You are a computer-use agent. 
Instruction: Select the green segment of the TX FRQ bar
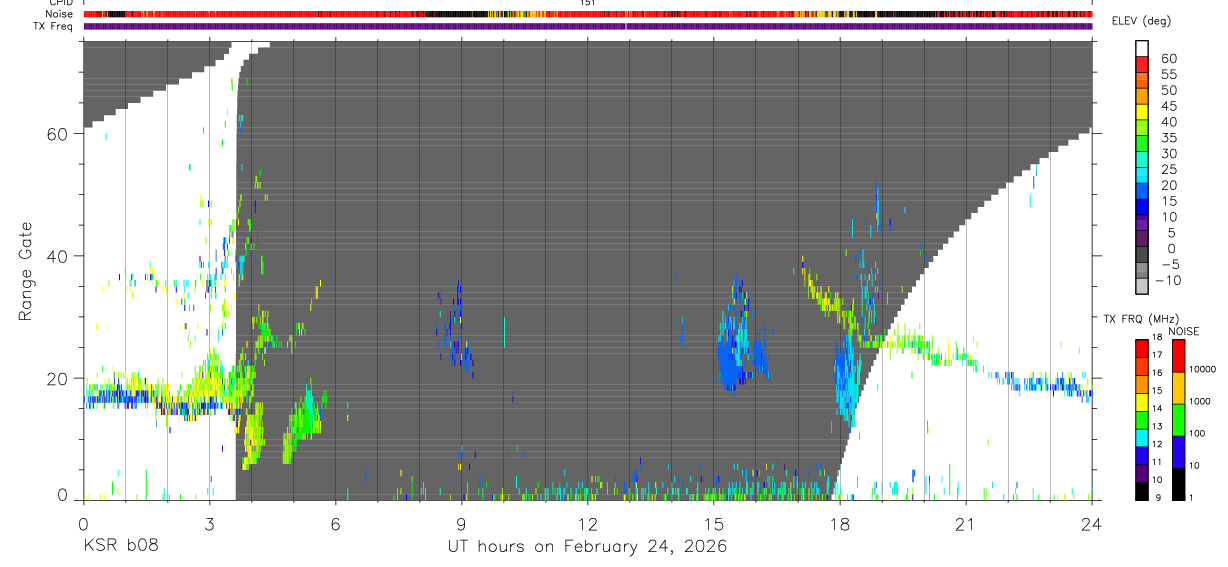(x=1141, y=420)
